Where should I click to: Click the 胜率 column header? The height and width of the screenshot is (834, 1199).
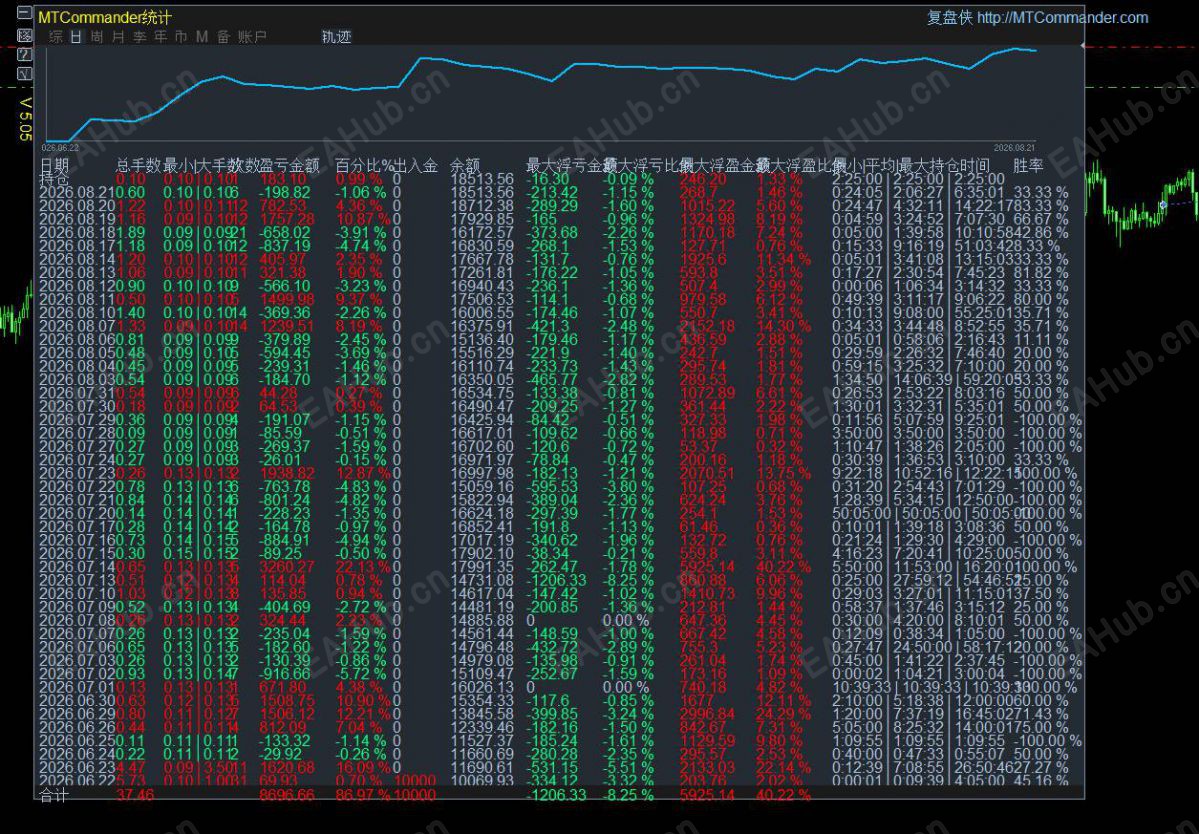coord(1028,166)
